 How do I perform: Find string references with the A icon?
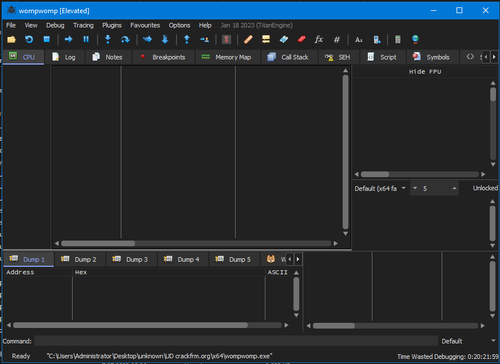point(359,39)
